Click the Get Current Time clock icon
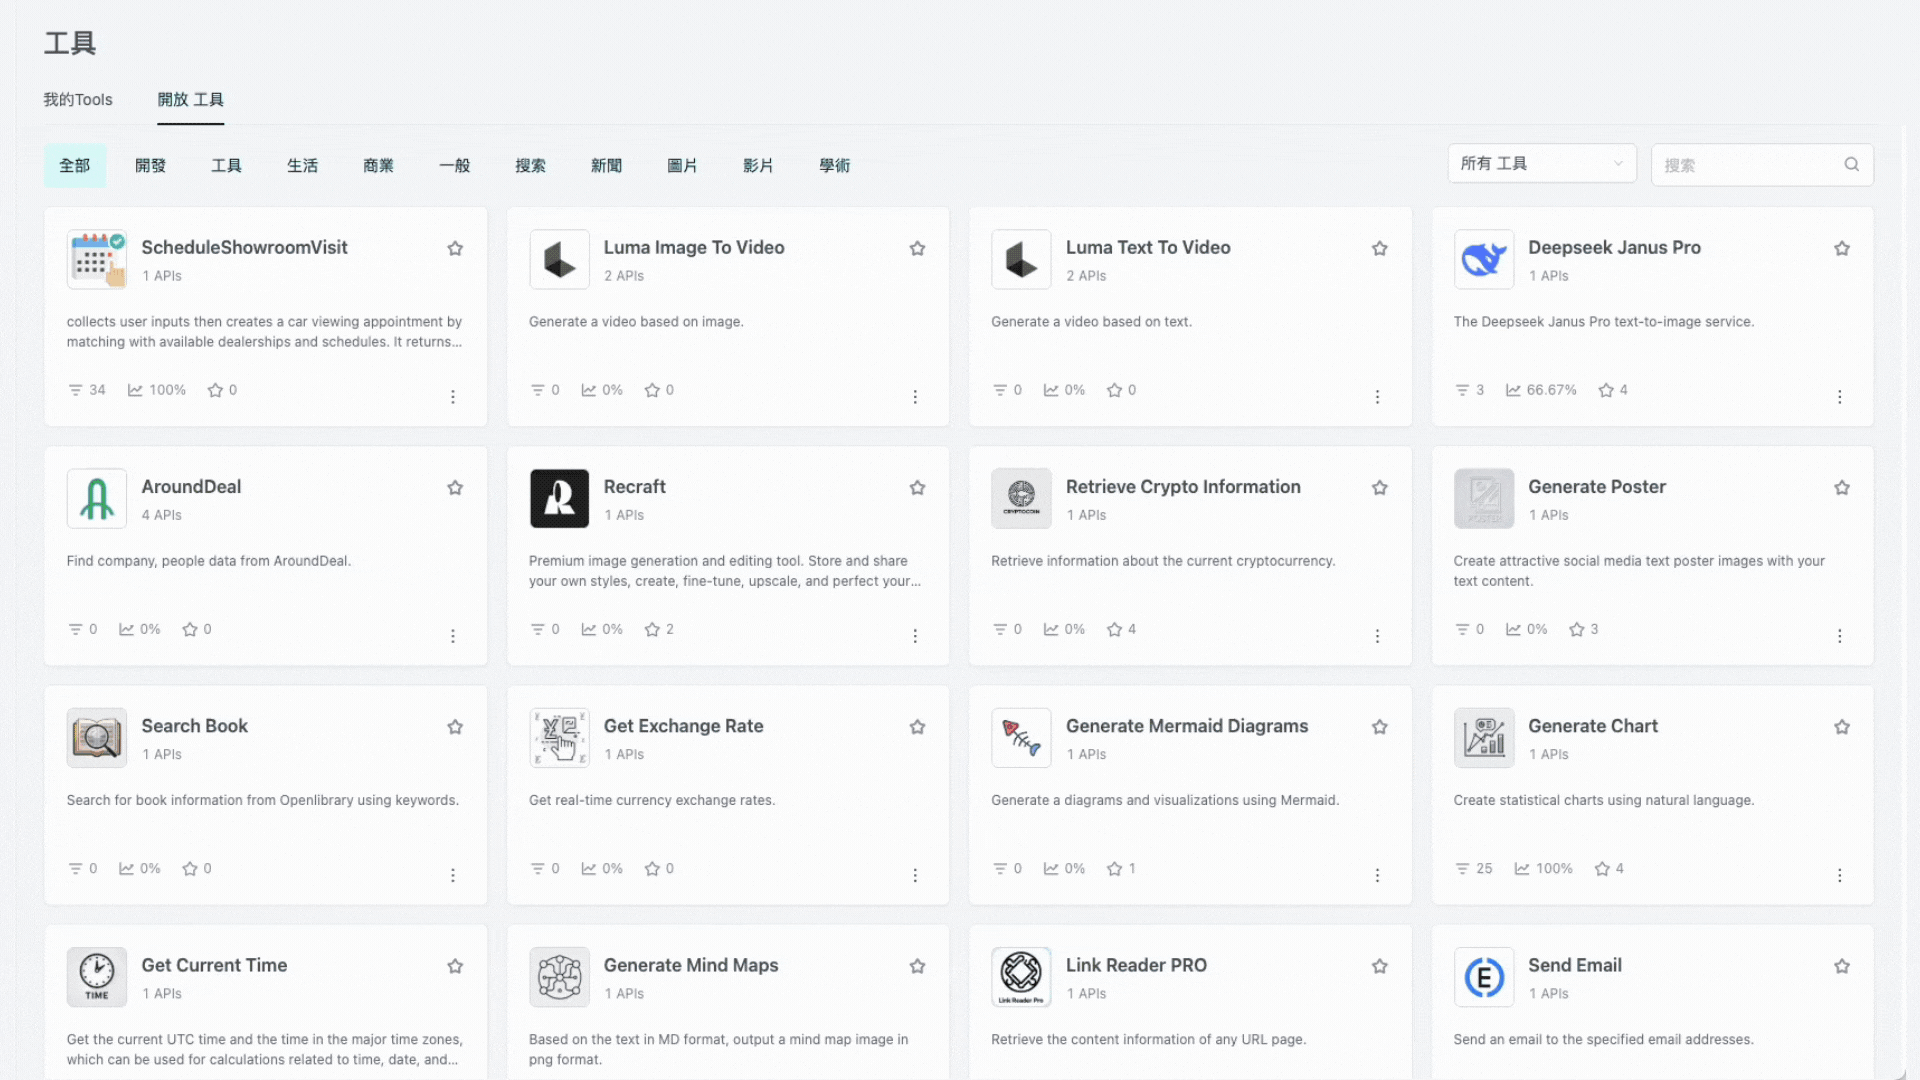This screenshot has width=1920, height=1080. click(97, 977)
